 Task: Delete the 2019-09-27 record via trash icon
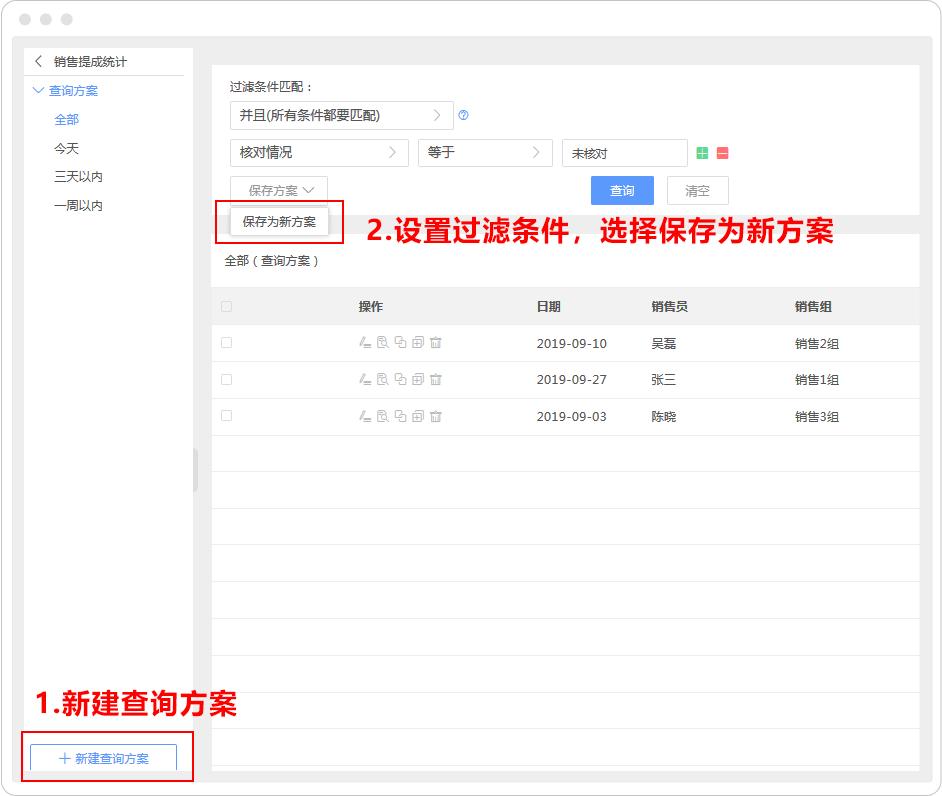pos(435,379)
